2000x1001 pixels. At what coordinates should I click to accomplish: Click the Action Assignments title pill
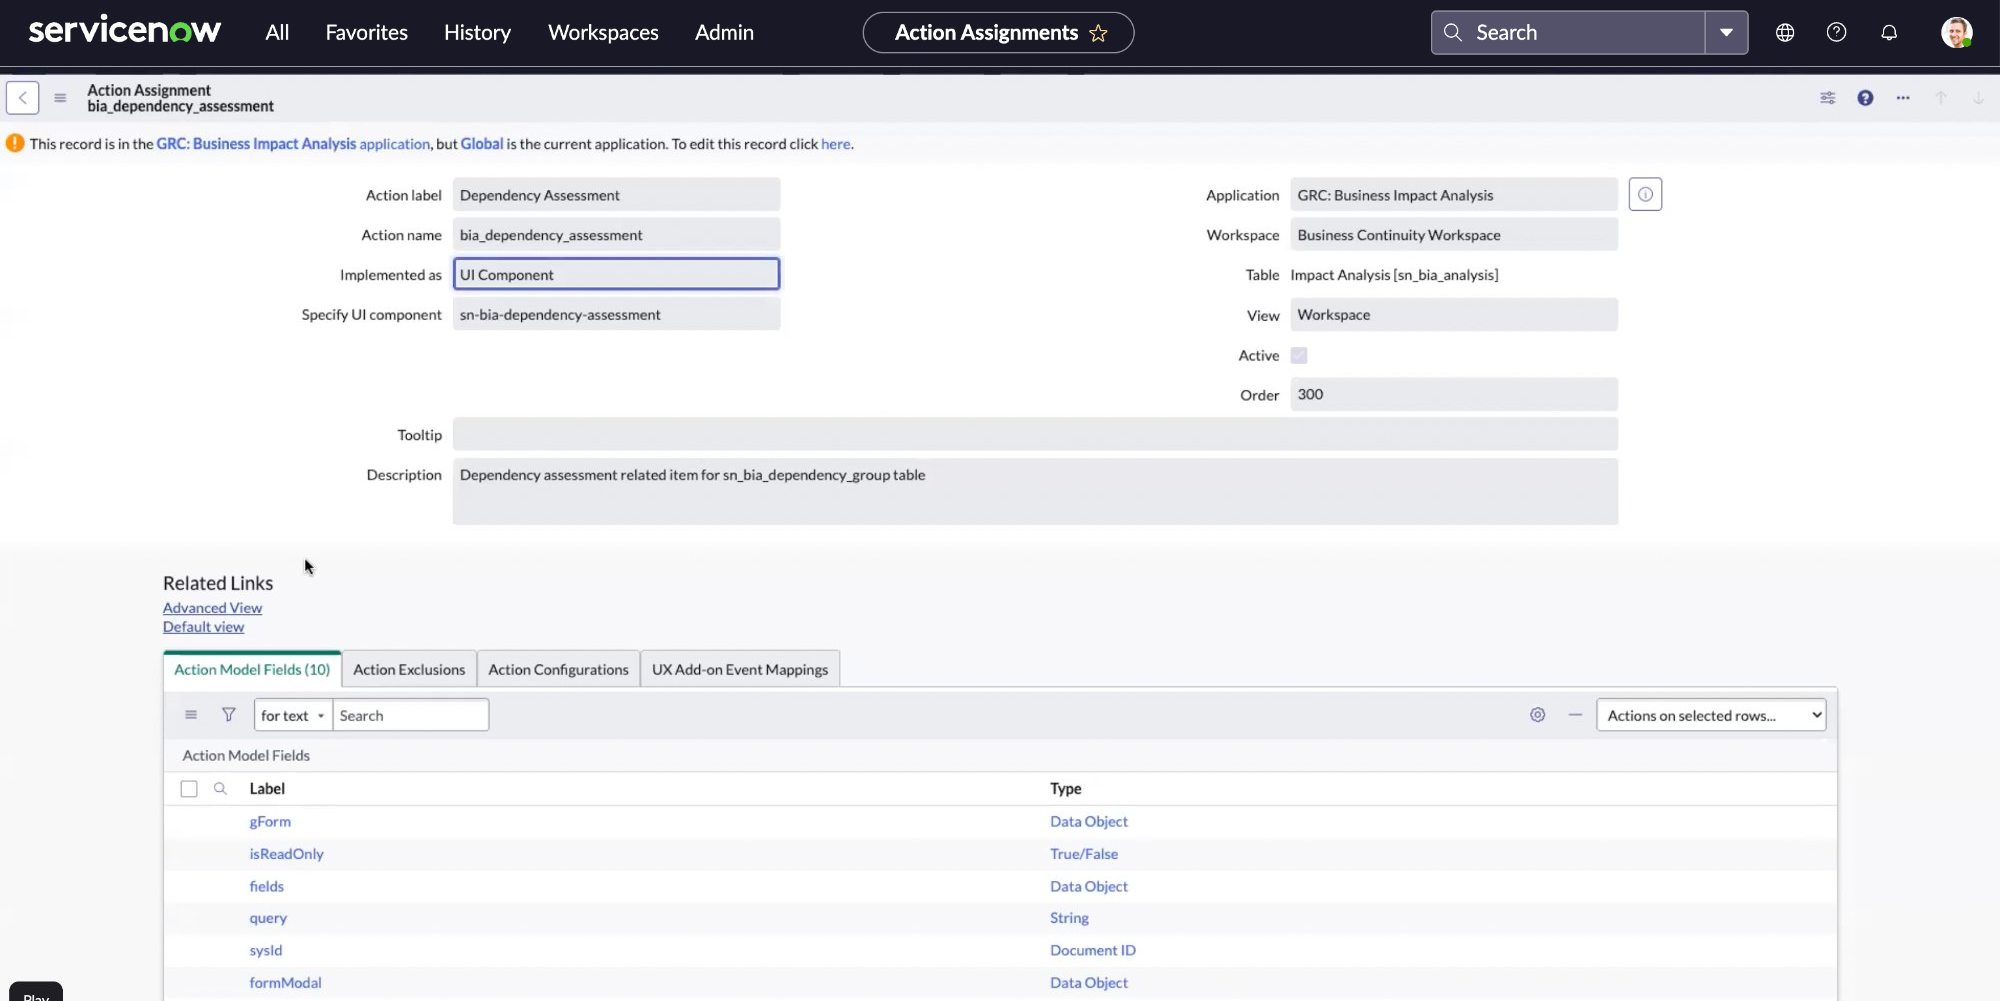[x=998, y=33]
